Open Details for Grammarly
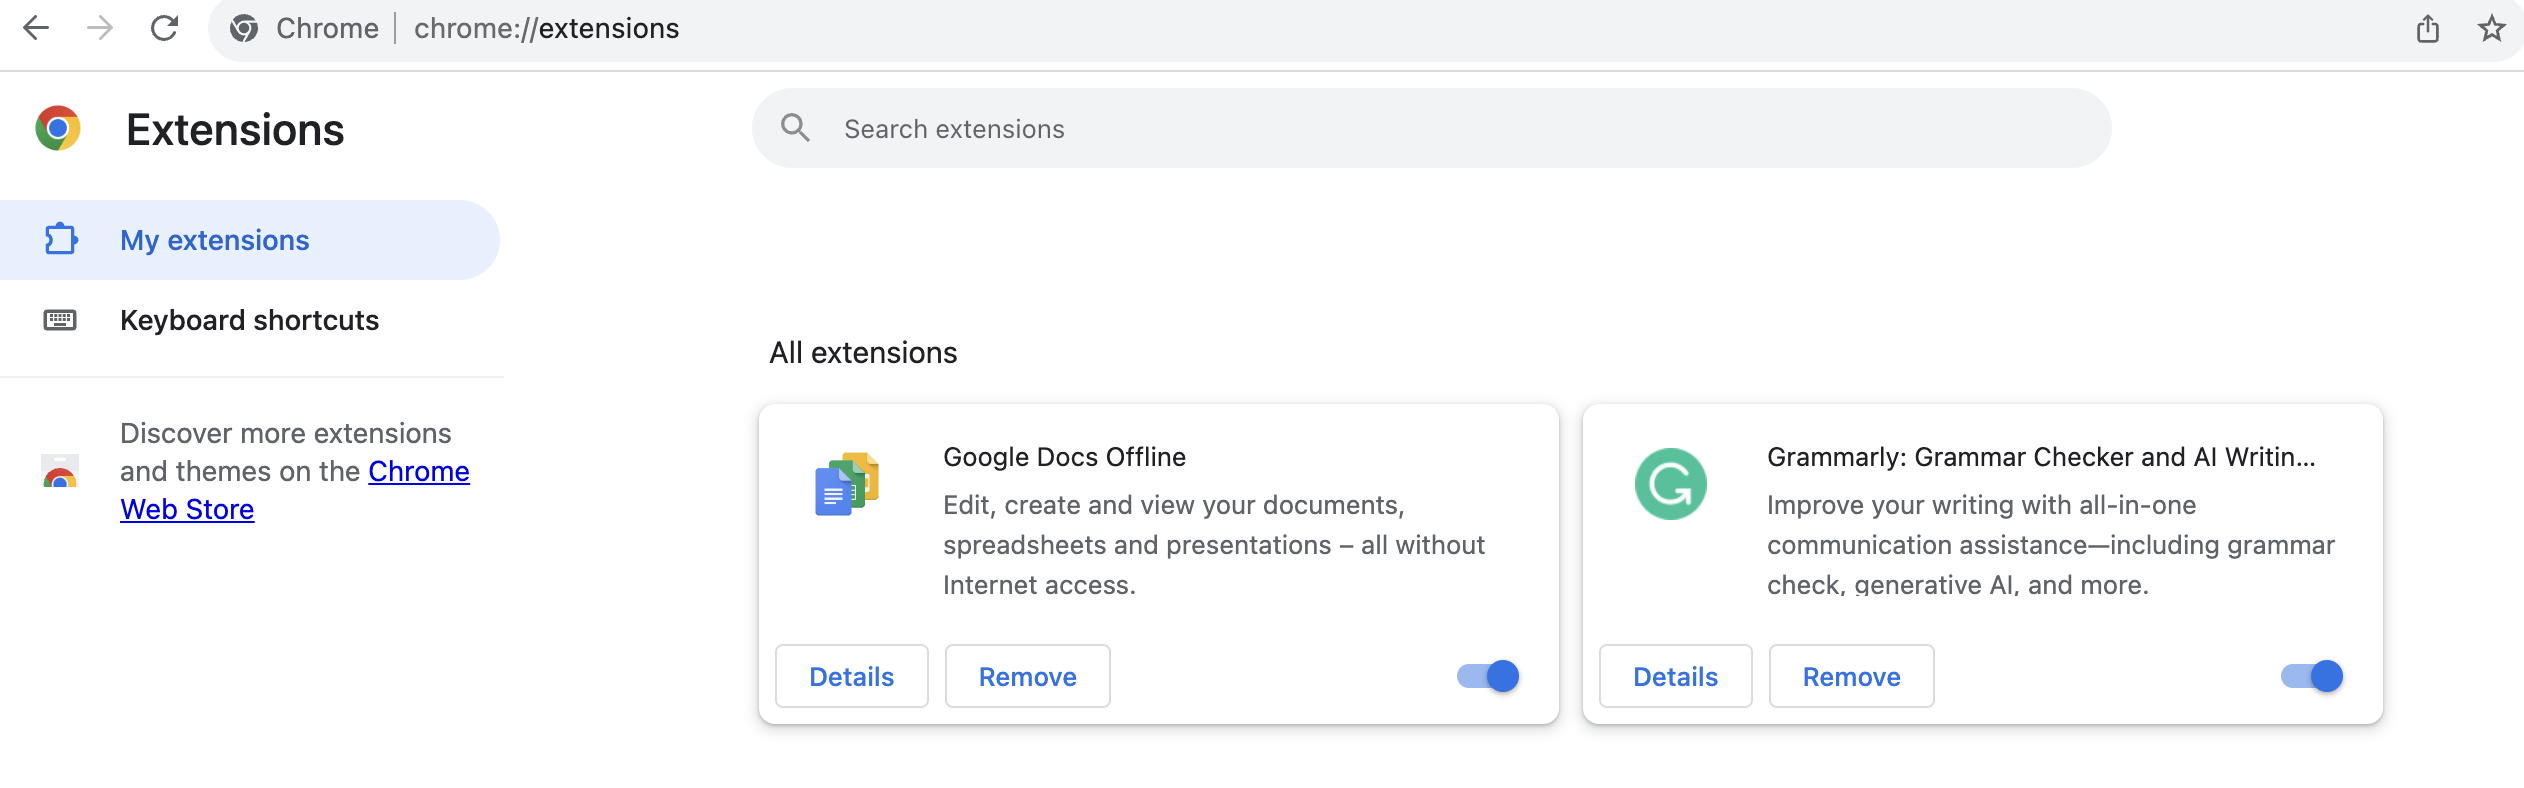The image size is (2524, 788). pos(1675,677)
